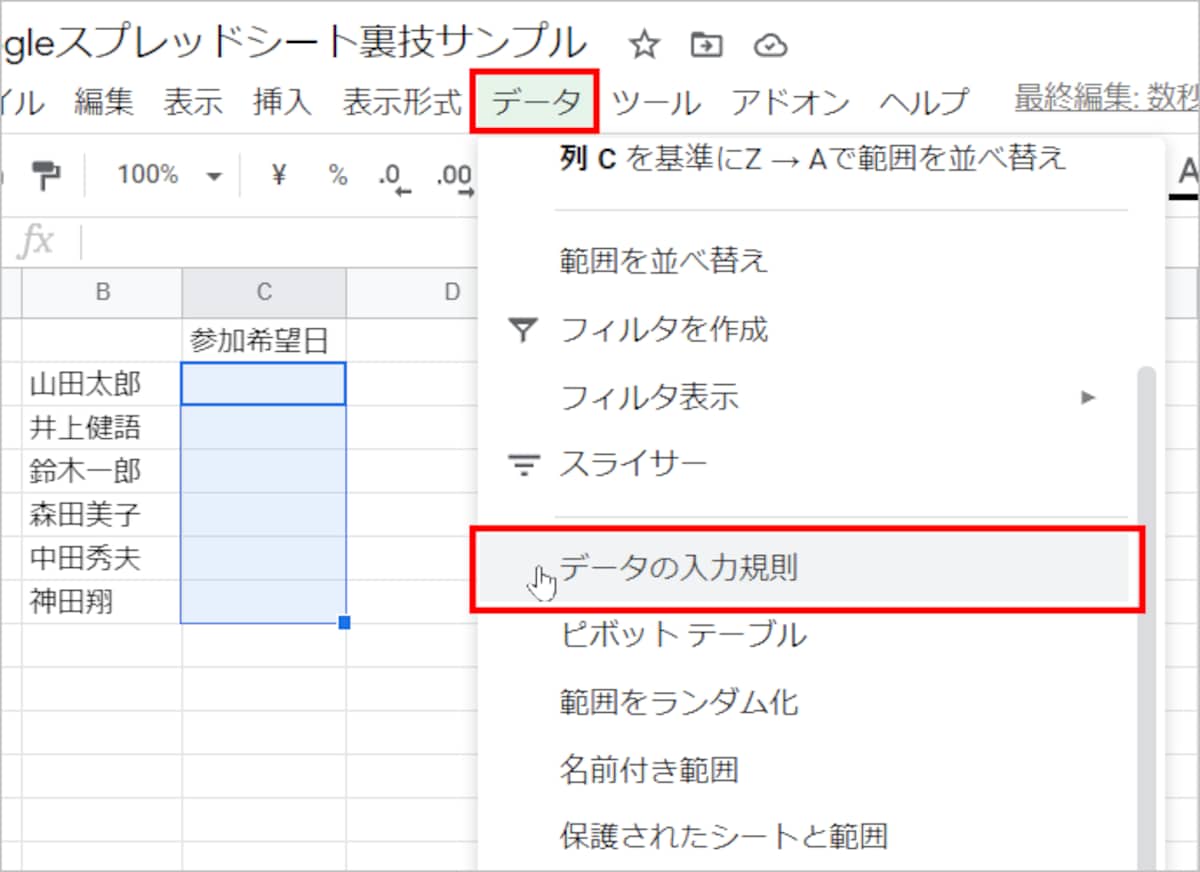Click column C cell beside 神田翔

[x=264, y=602]
